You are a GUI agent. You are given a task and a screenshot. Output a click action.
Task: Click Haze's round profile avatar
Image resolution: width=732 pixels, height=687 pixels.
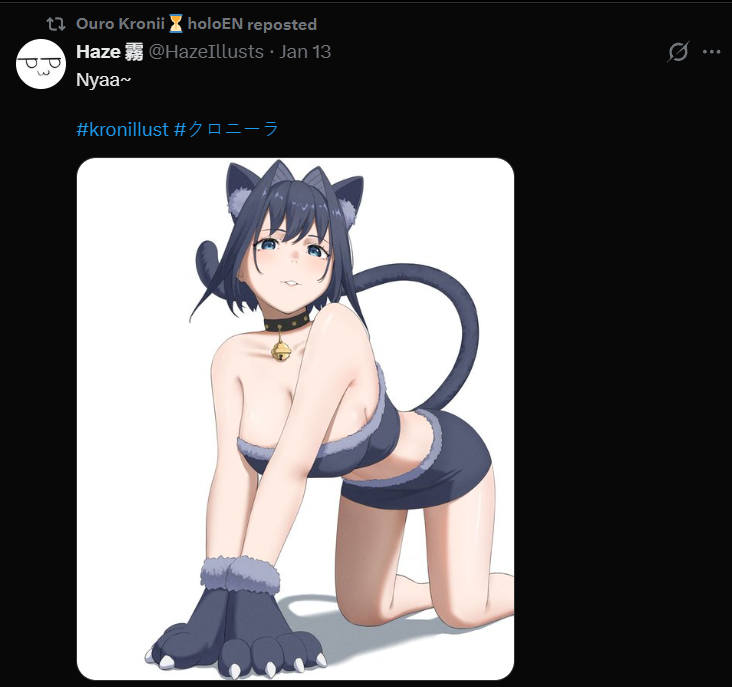click(x=41, y=63)
